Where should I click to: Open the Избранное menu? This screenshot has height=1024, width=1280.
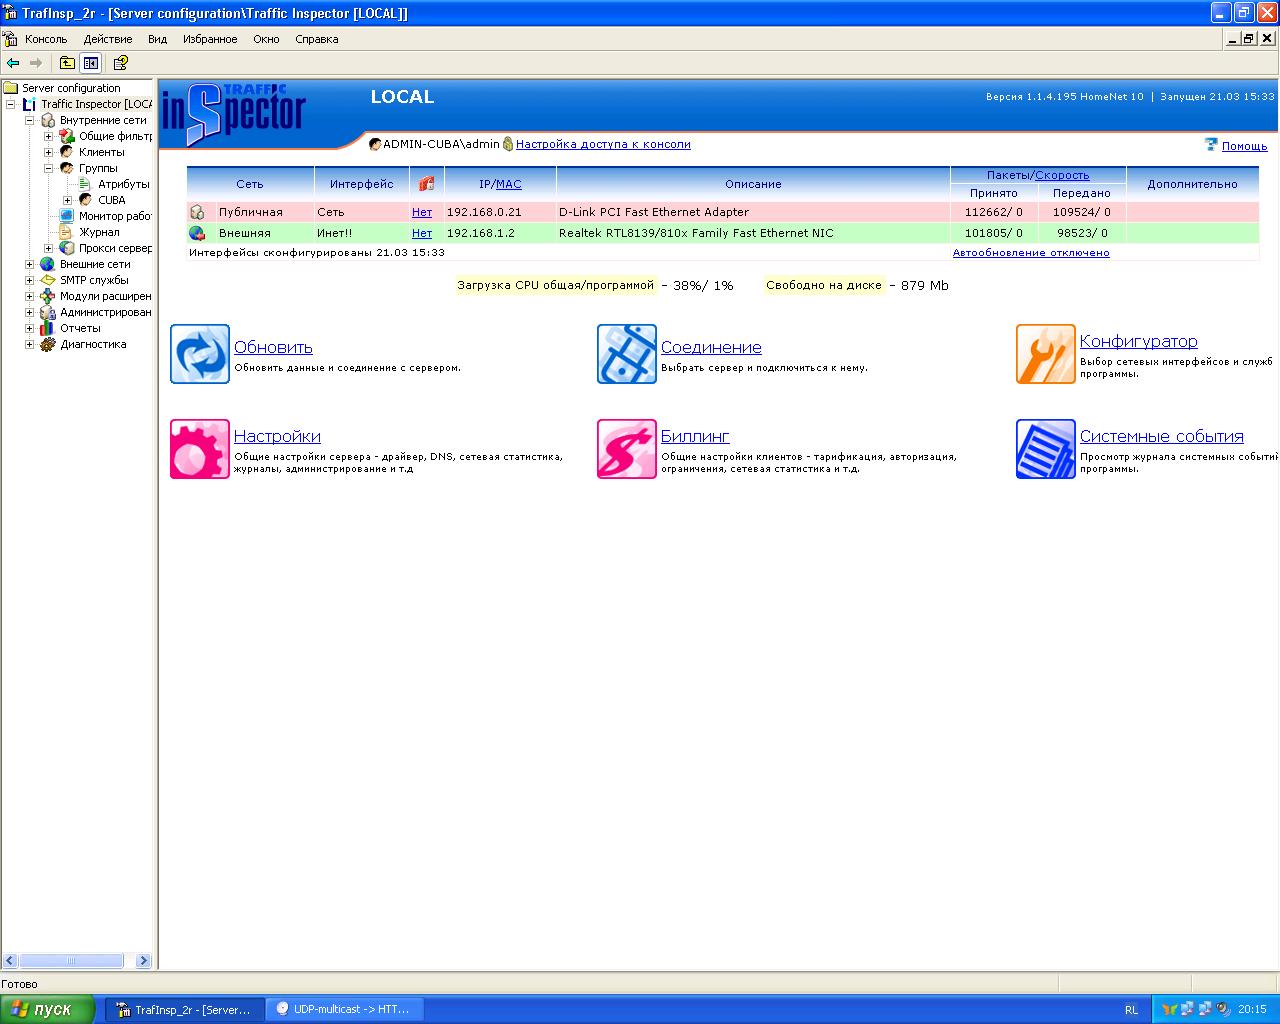tap(210, 39)
